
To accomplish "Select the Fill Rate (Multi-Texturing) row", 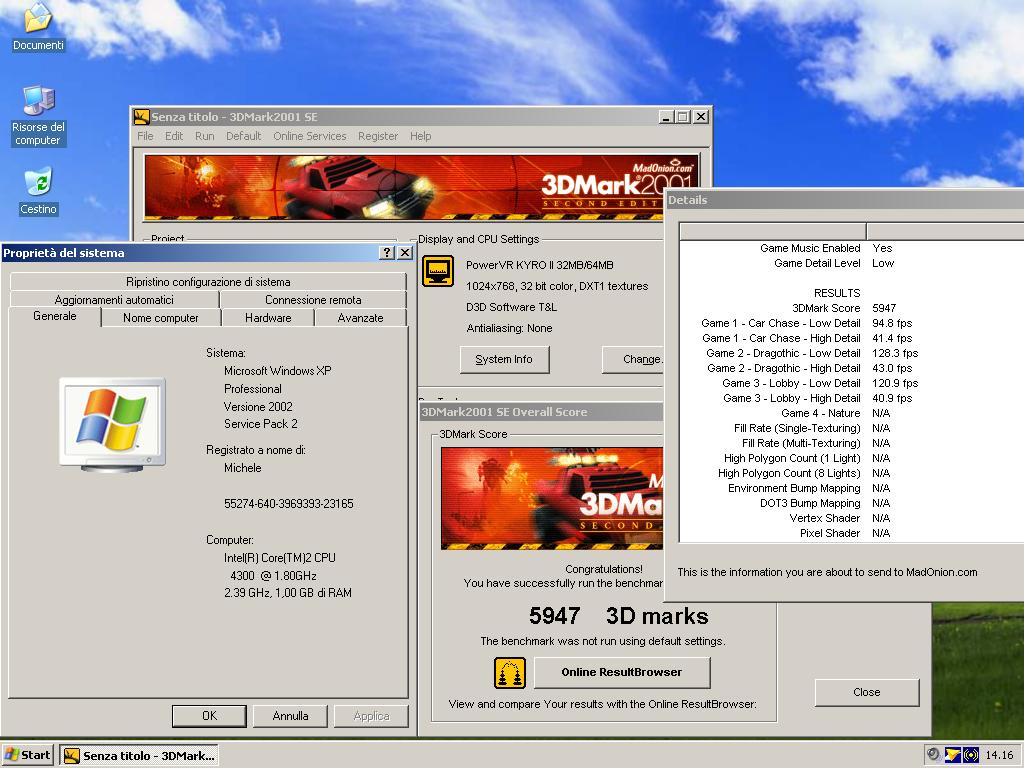I will point(852,443).
